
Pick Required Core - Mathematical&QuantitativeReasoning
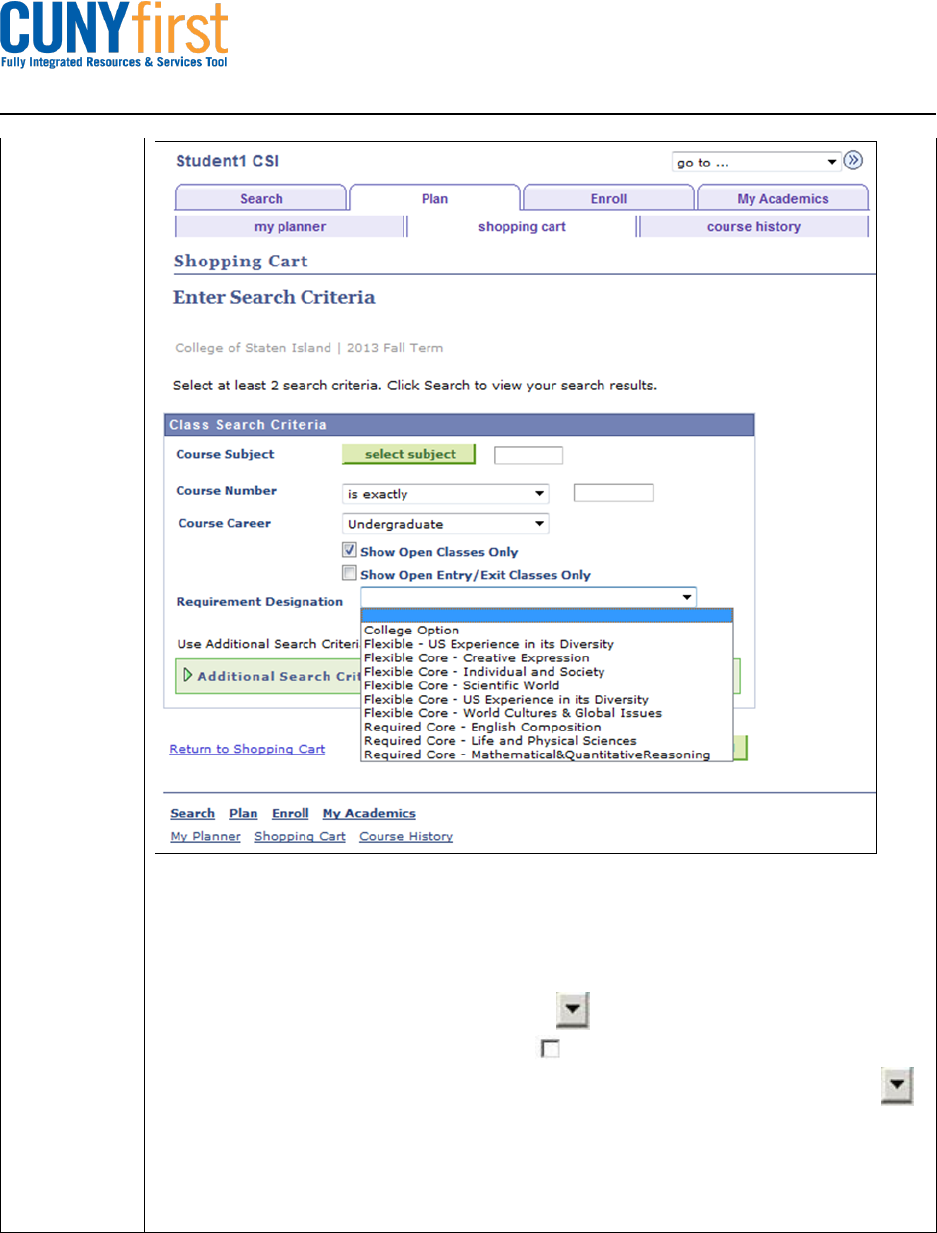[x=547, y=755]
